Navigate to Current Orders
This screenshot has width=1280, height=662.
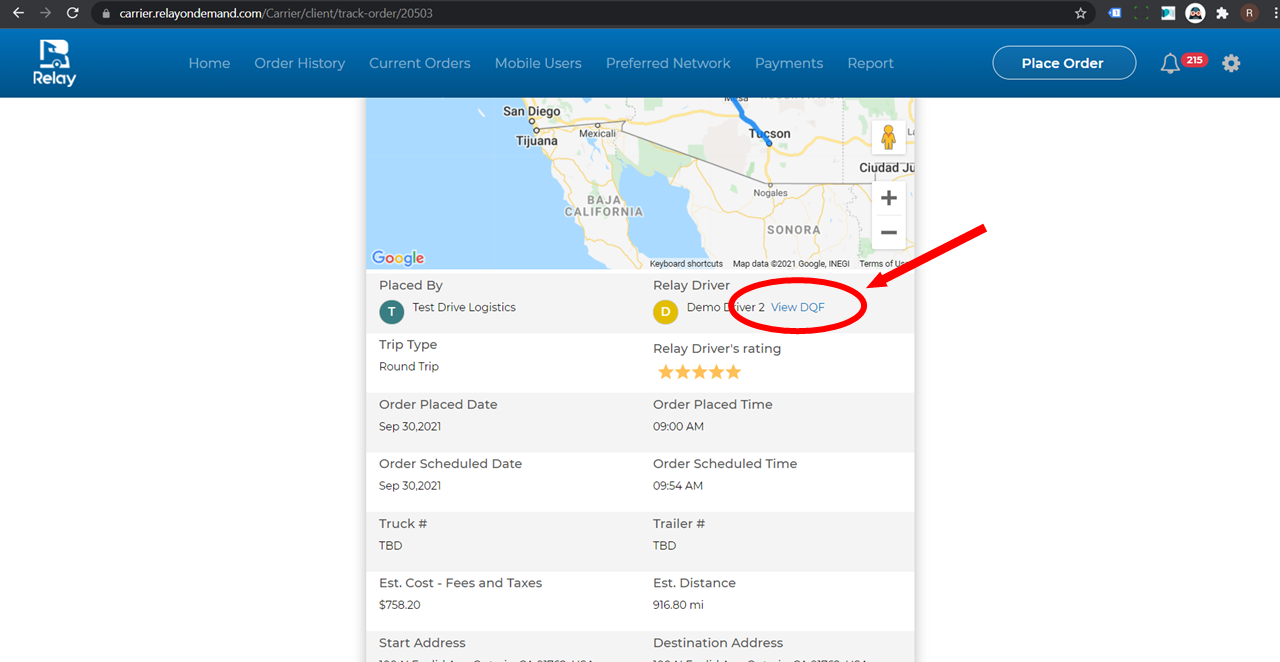click(419, 63)
